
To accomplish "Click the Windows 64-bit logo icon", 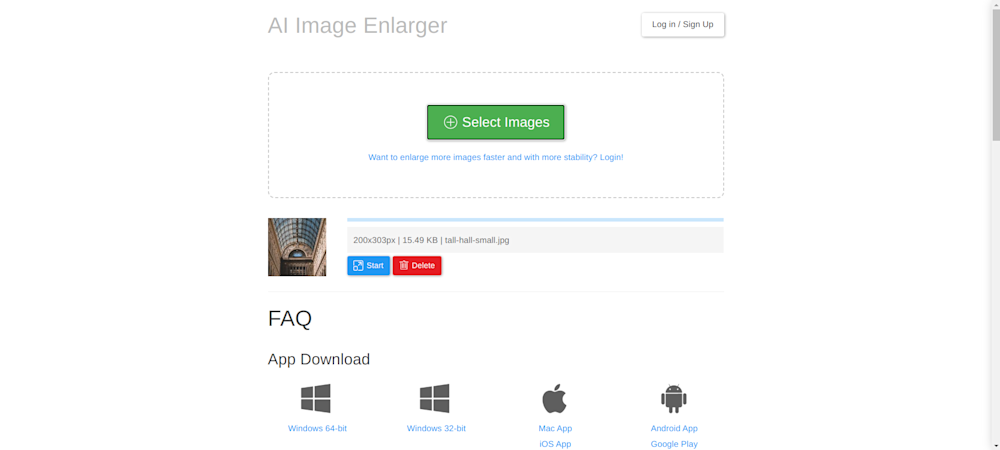I will 316,398.
